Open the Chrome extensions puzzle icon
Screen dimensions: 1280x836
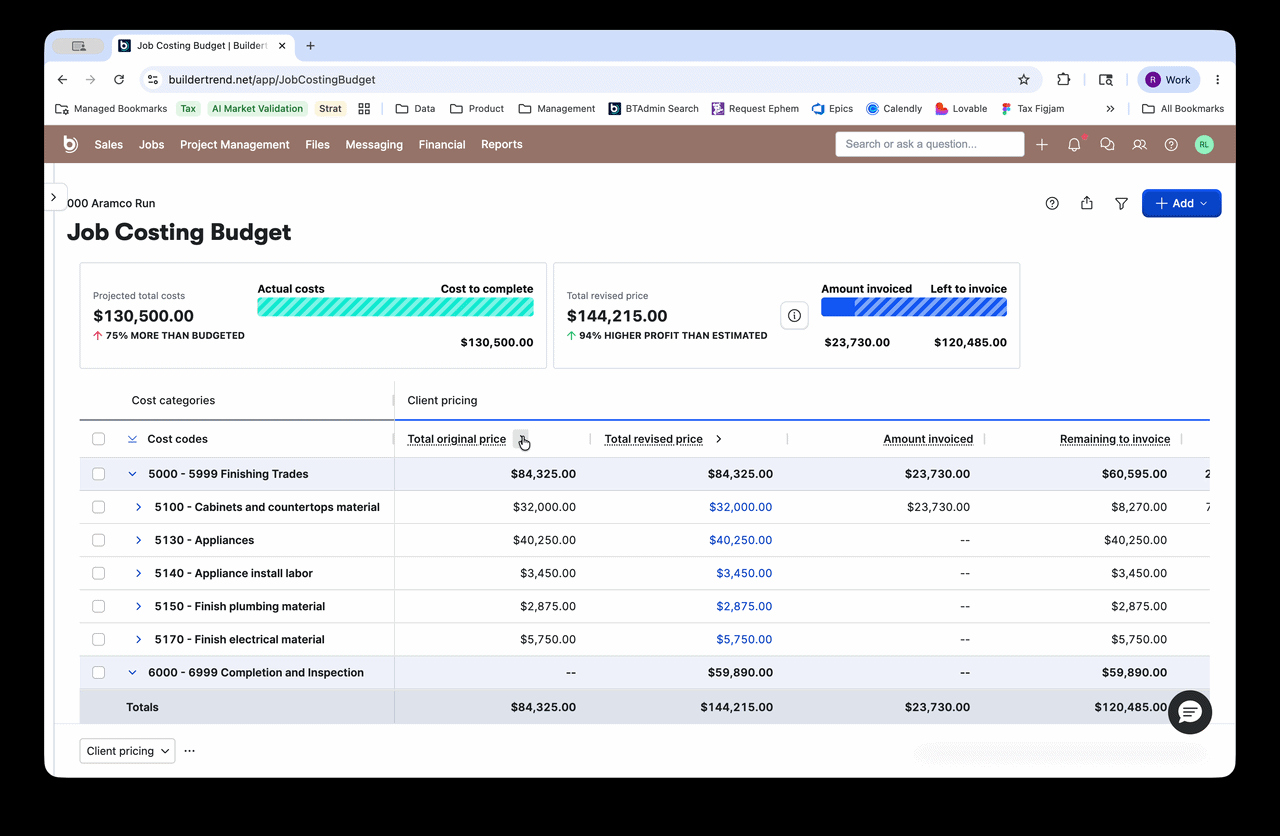1063,80
